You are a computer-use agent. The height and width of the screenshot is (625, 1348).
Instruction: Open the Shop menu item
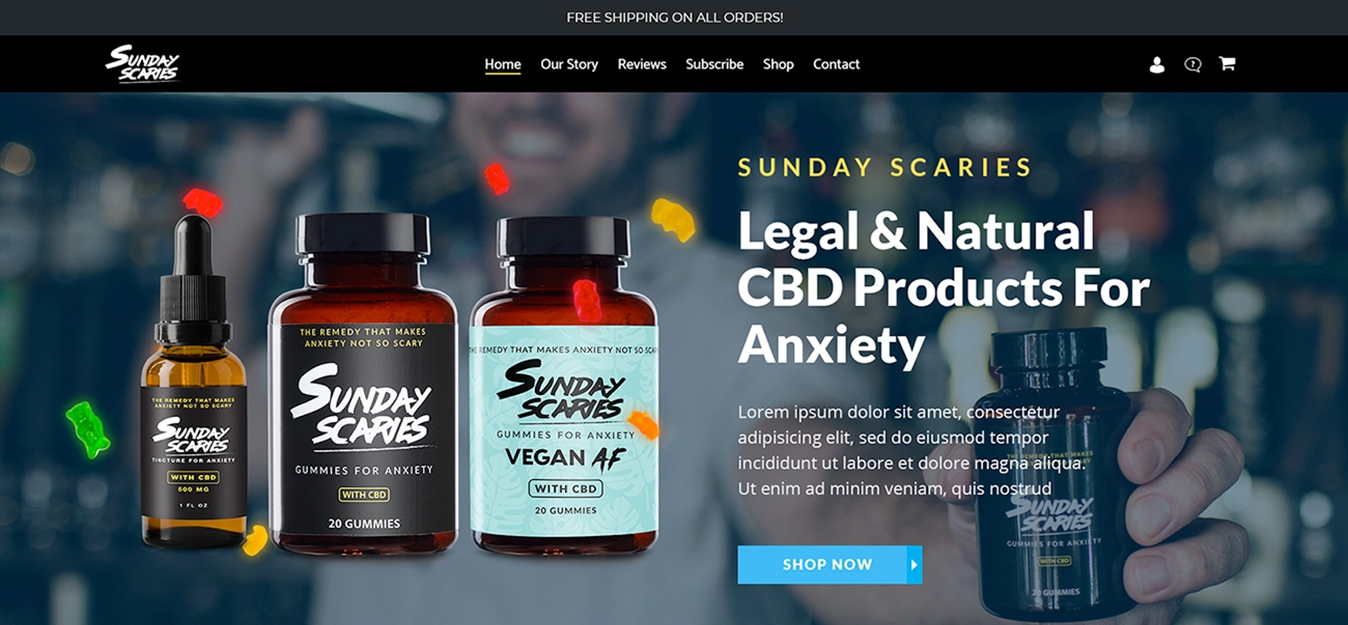tap(778, 64)
